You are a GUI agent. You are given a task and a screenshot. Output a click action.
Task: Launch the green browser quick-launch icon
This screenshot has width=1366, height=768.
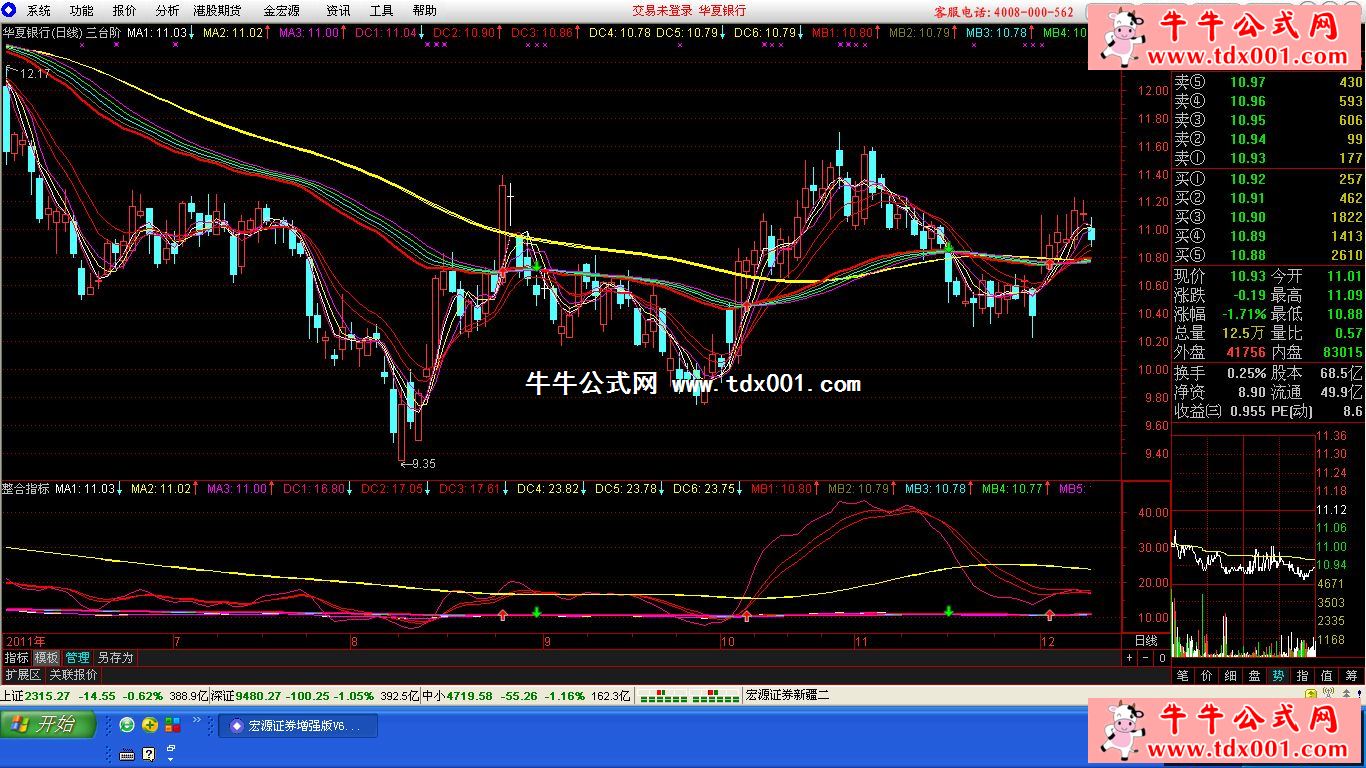tap(127, 725)
